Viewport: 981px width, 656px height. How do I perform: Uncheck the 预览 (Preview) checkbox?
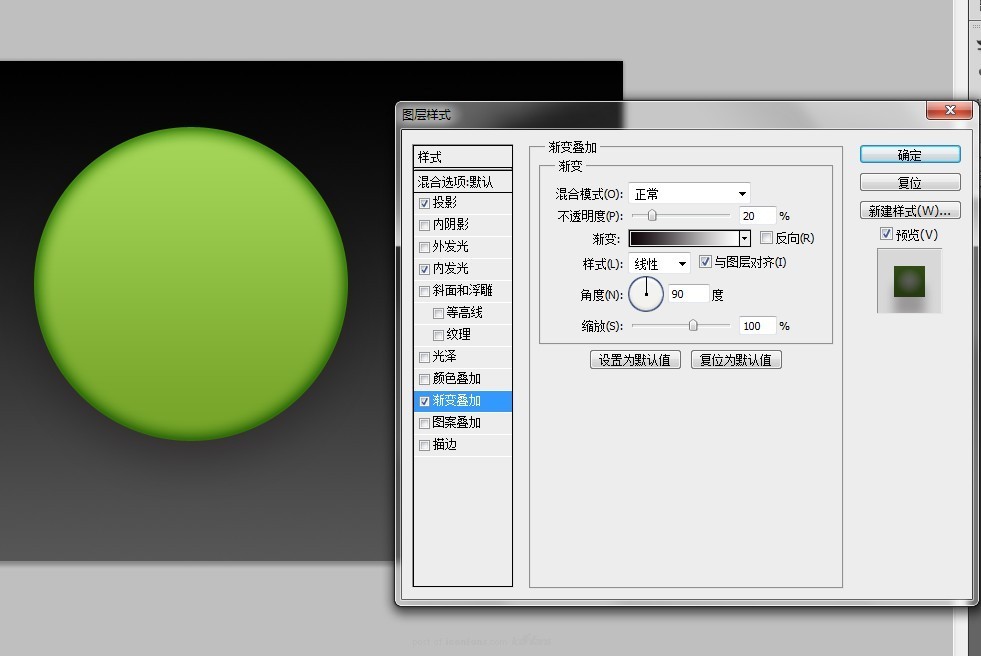886,233
